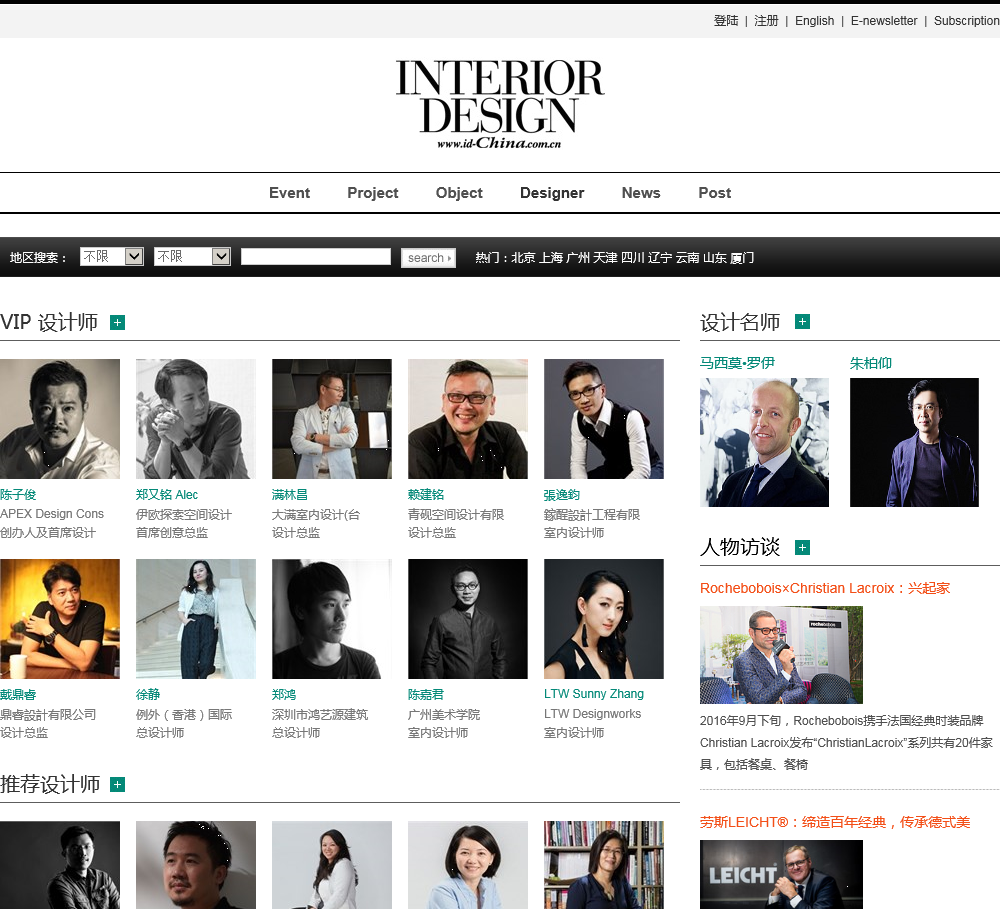1000x909 pixels.
Task: Open the second 不限 region dropdown
Action: 192,256
